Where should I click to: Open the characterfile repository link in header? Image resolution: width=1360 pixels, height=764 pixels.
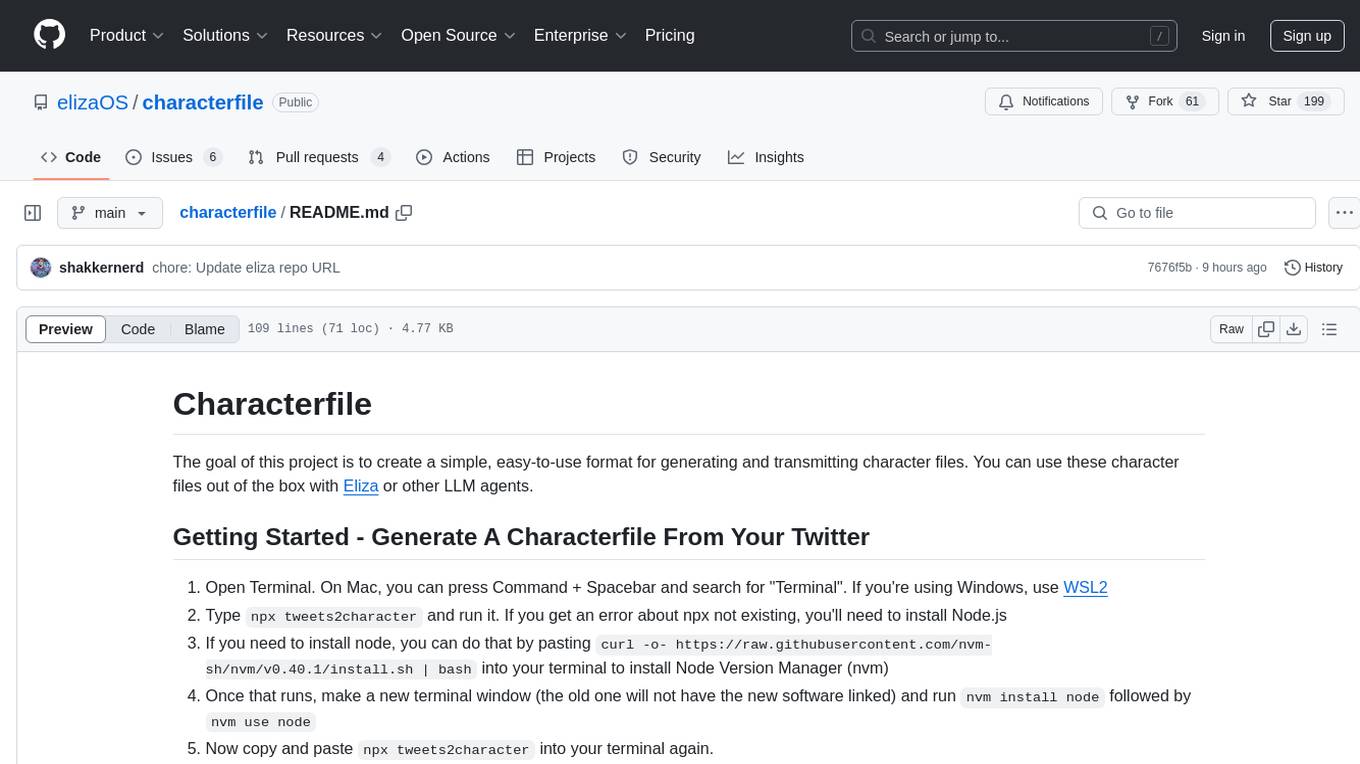click(x=203, y=102)
